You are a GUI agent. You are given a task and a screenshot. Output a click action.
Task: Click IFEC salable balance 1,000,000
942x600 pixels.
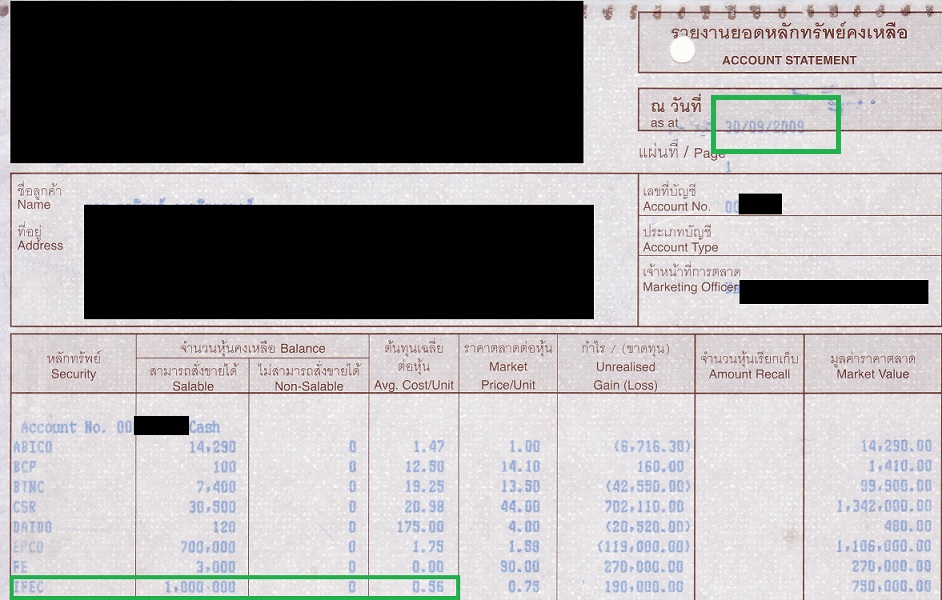[201, 587]
